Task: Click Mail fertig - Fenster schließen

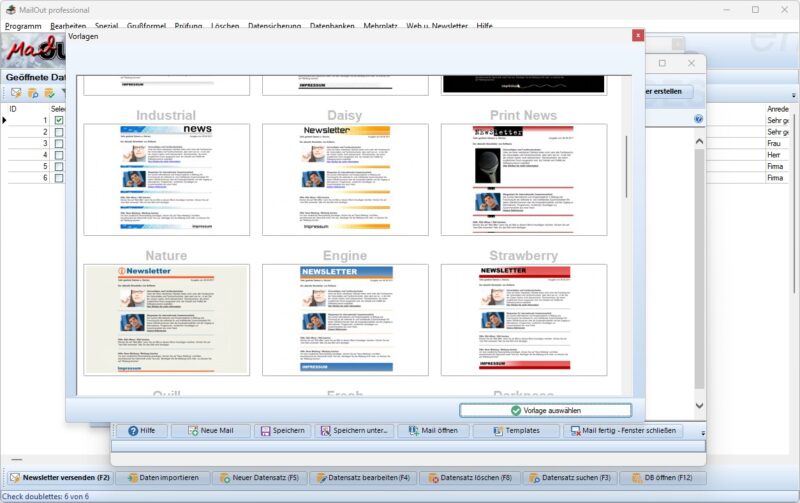Action: tap(623, 431)
